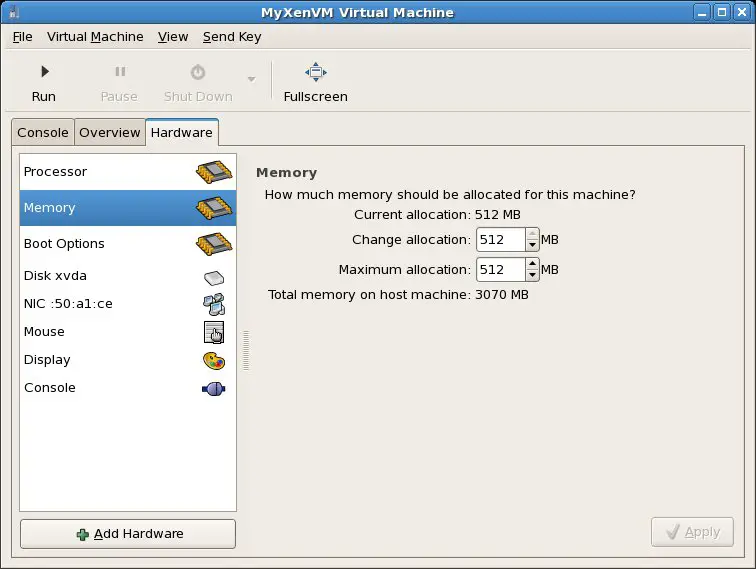
Task: Select the Hardware tab
Action: pyautogui.click(x=182, y=133)
